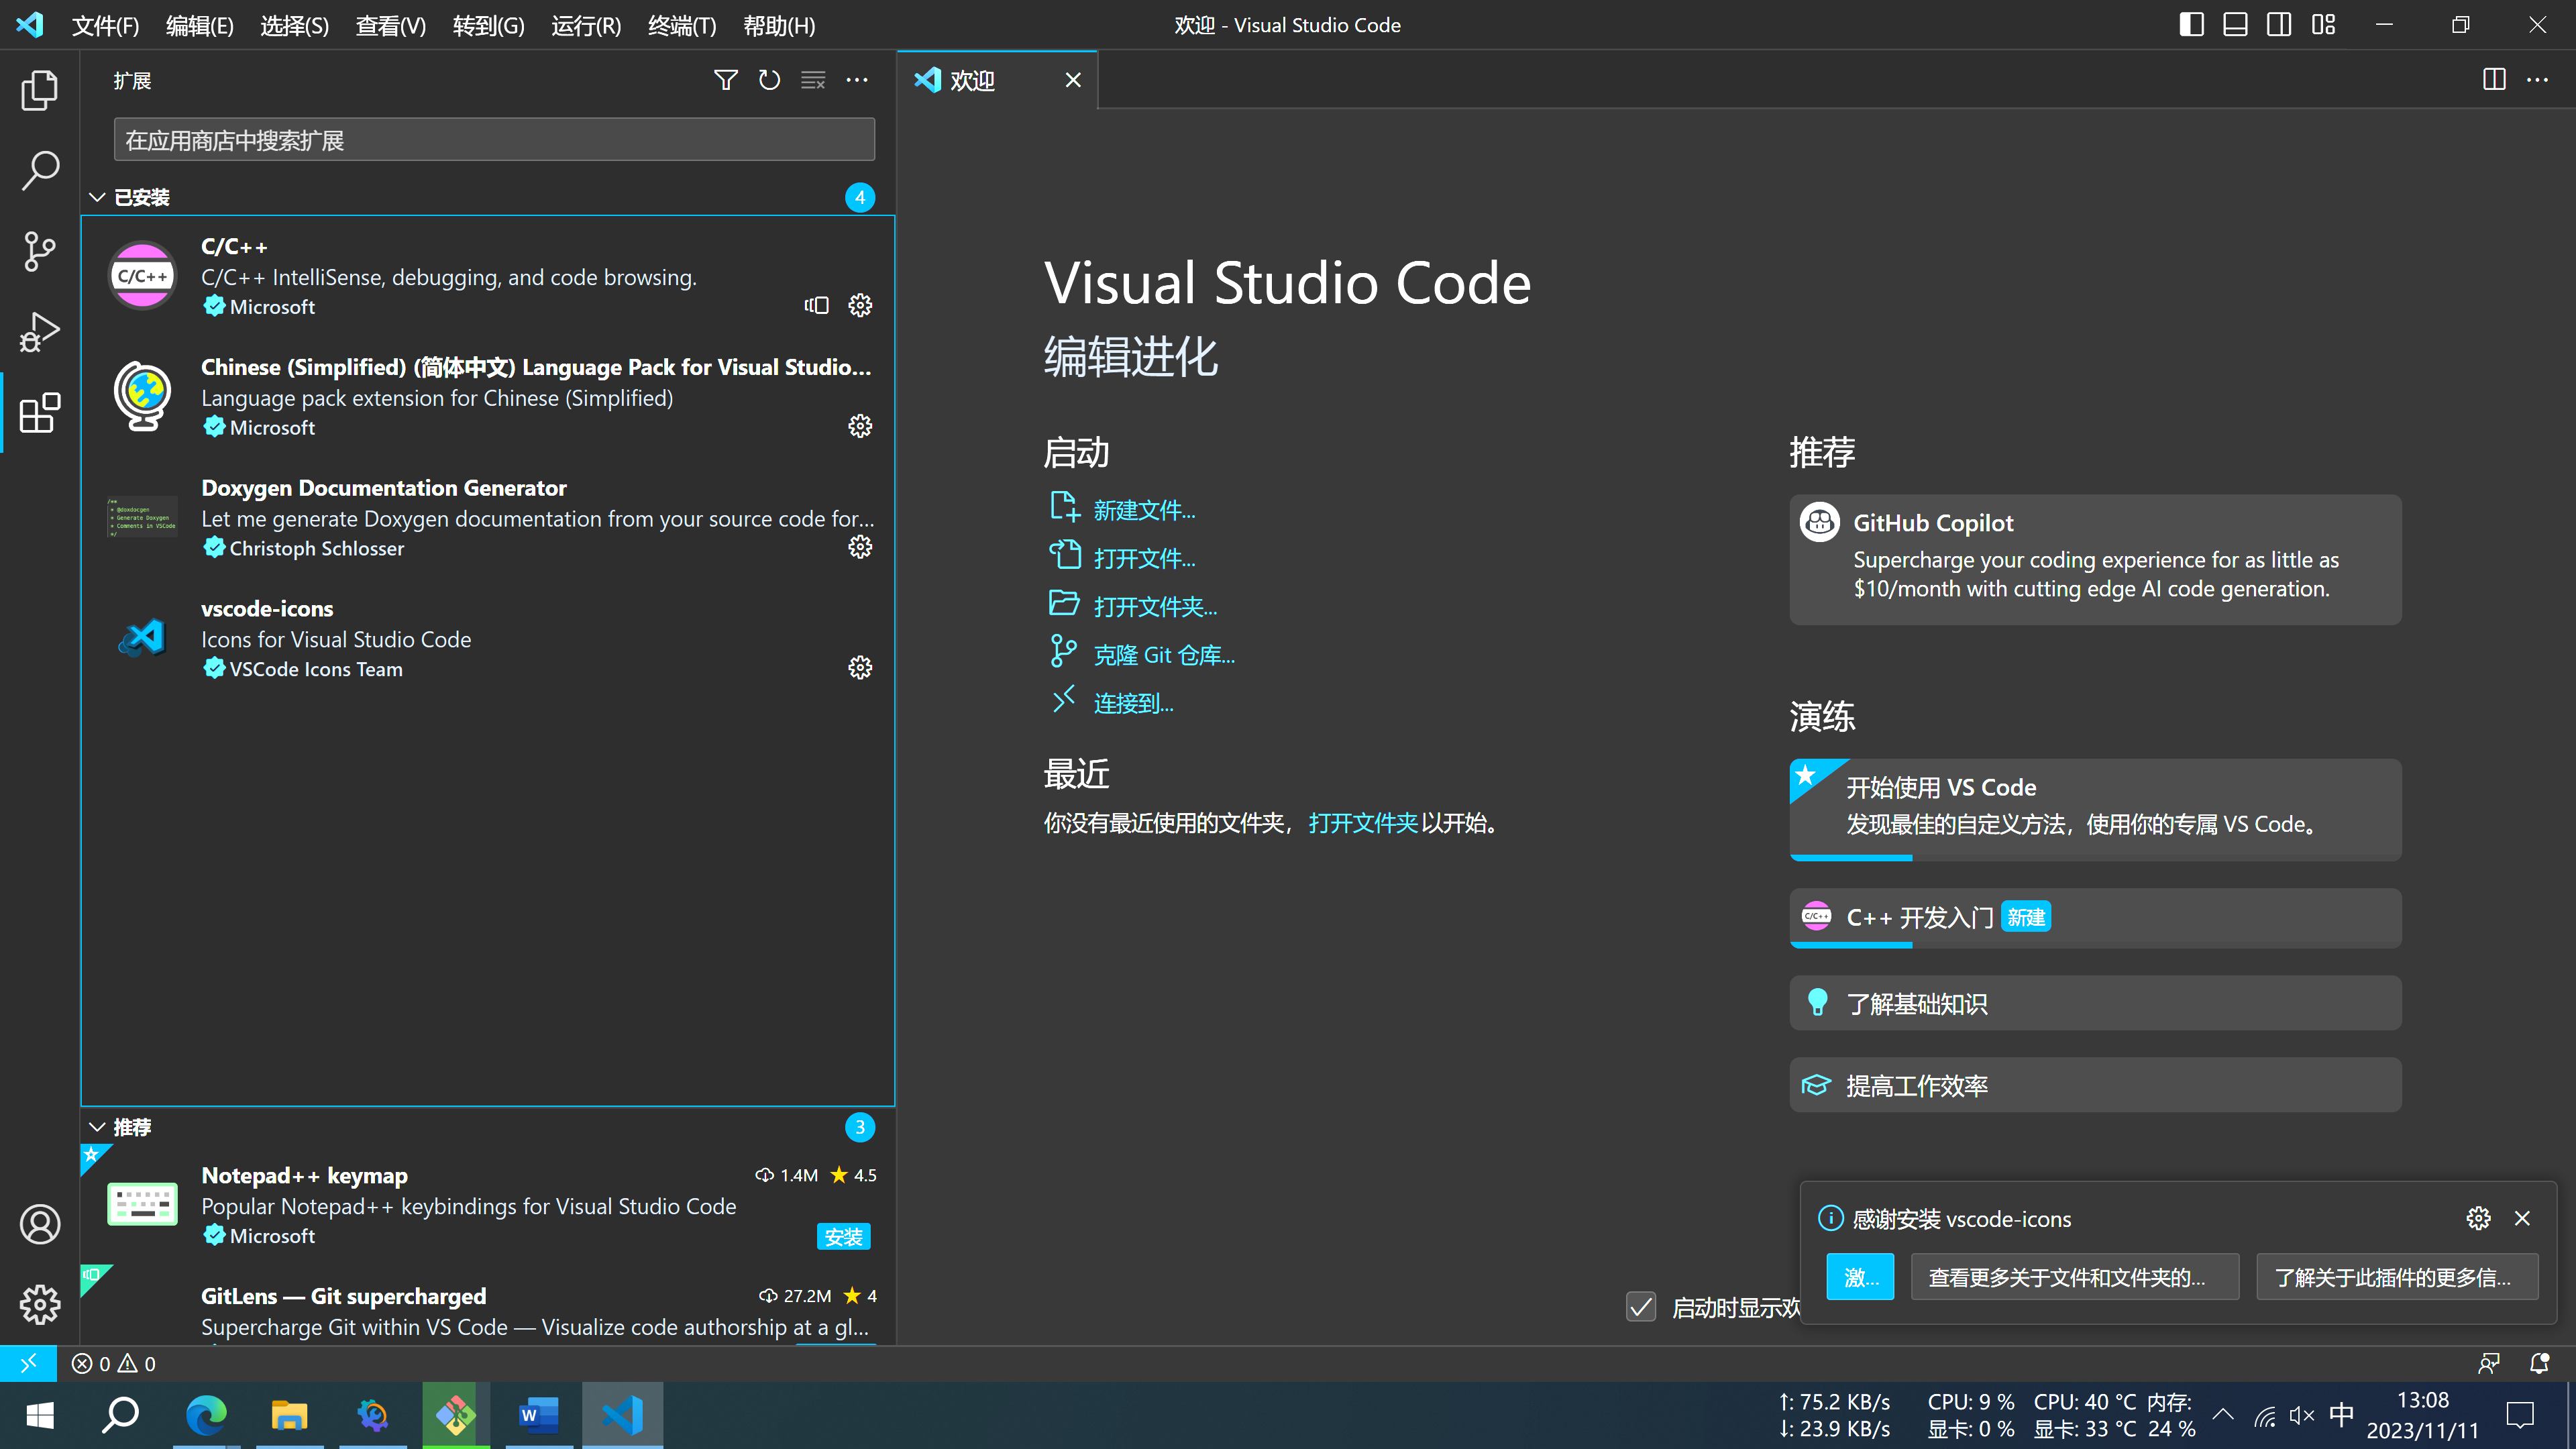Show errors and warnings in status bar
Image resolution: width=2576 pixels, height=1449 pixels.
tap(114, 1364)
